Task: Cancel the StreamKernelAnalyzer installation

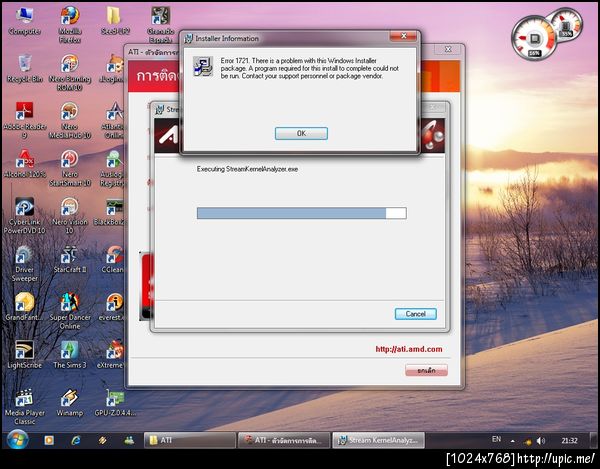Action: tap(416, 314)
